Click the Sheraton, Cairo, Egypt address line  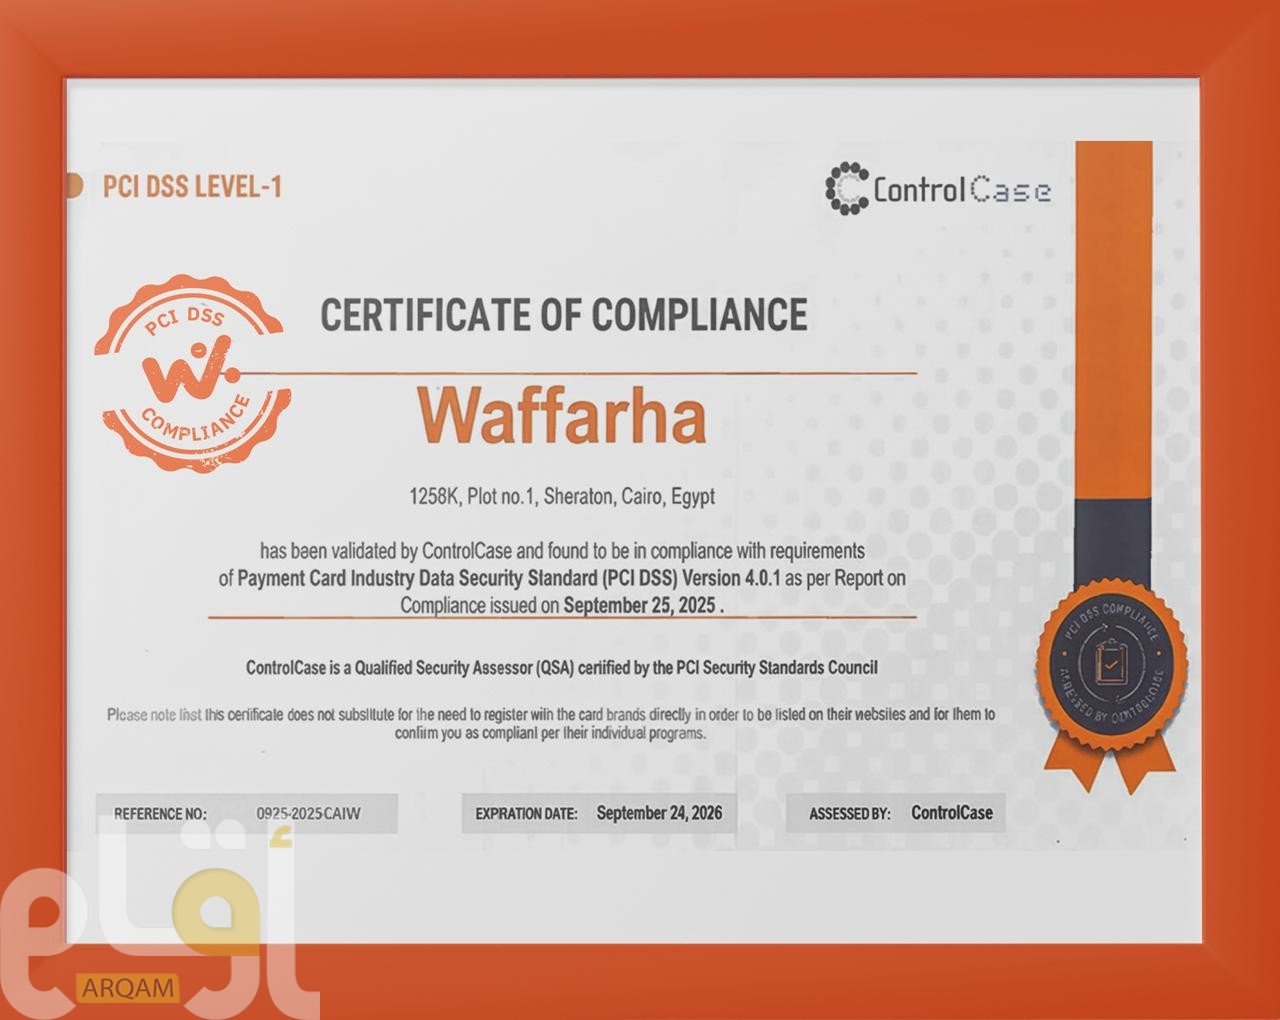pos(561,496)
